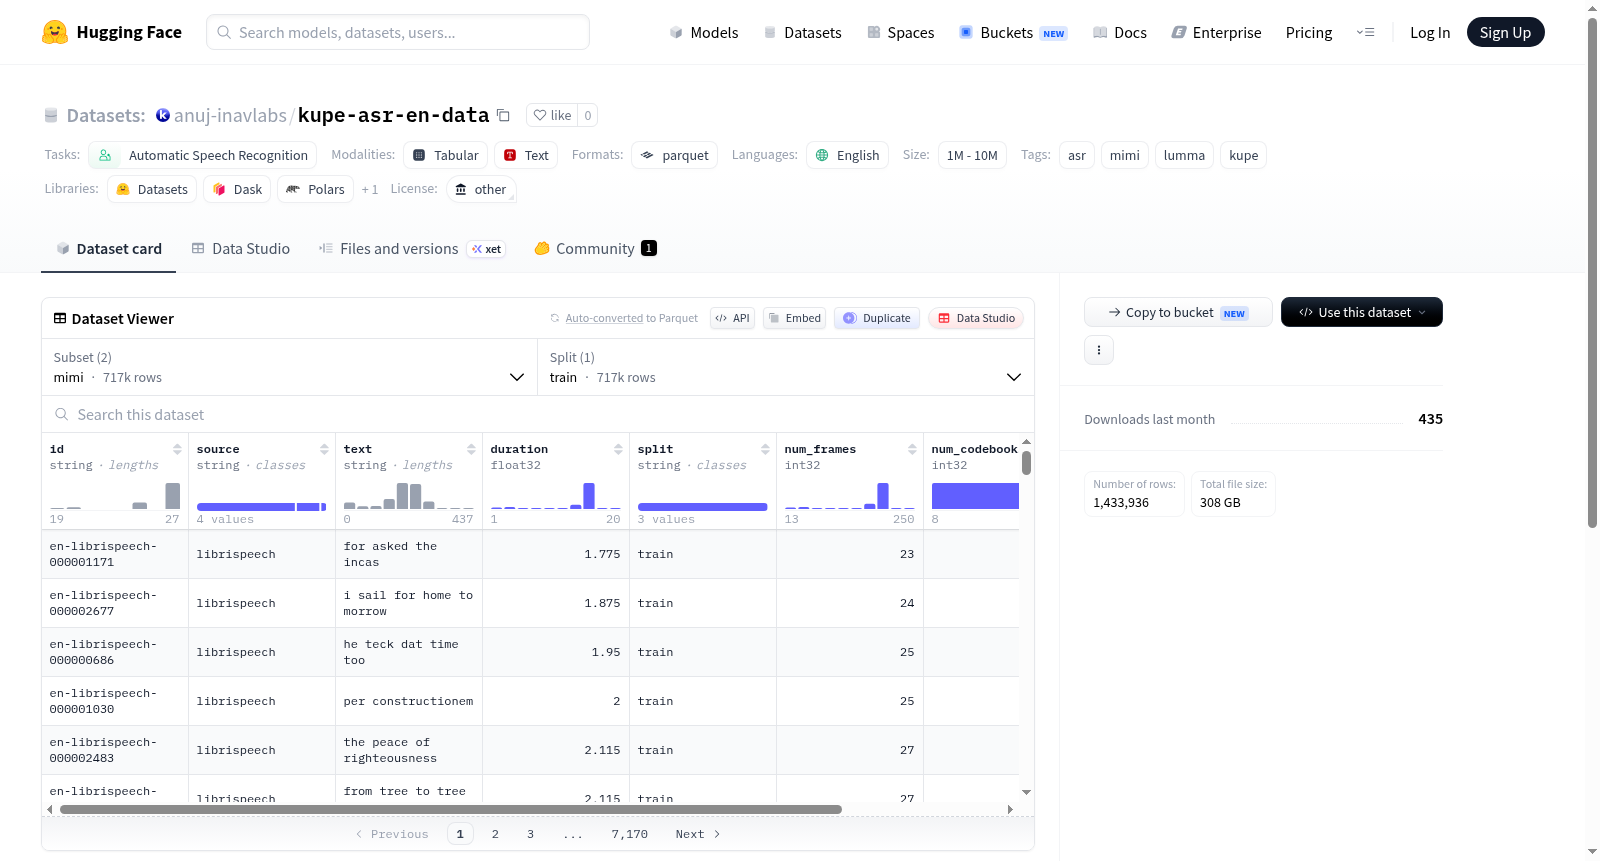Click the Hugging Face logo icon
1600x861 pixels.
click(x=55, y=32)
